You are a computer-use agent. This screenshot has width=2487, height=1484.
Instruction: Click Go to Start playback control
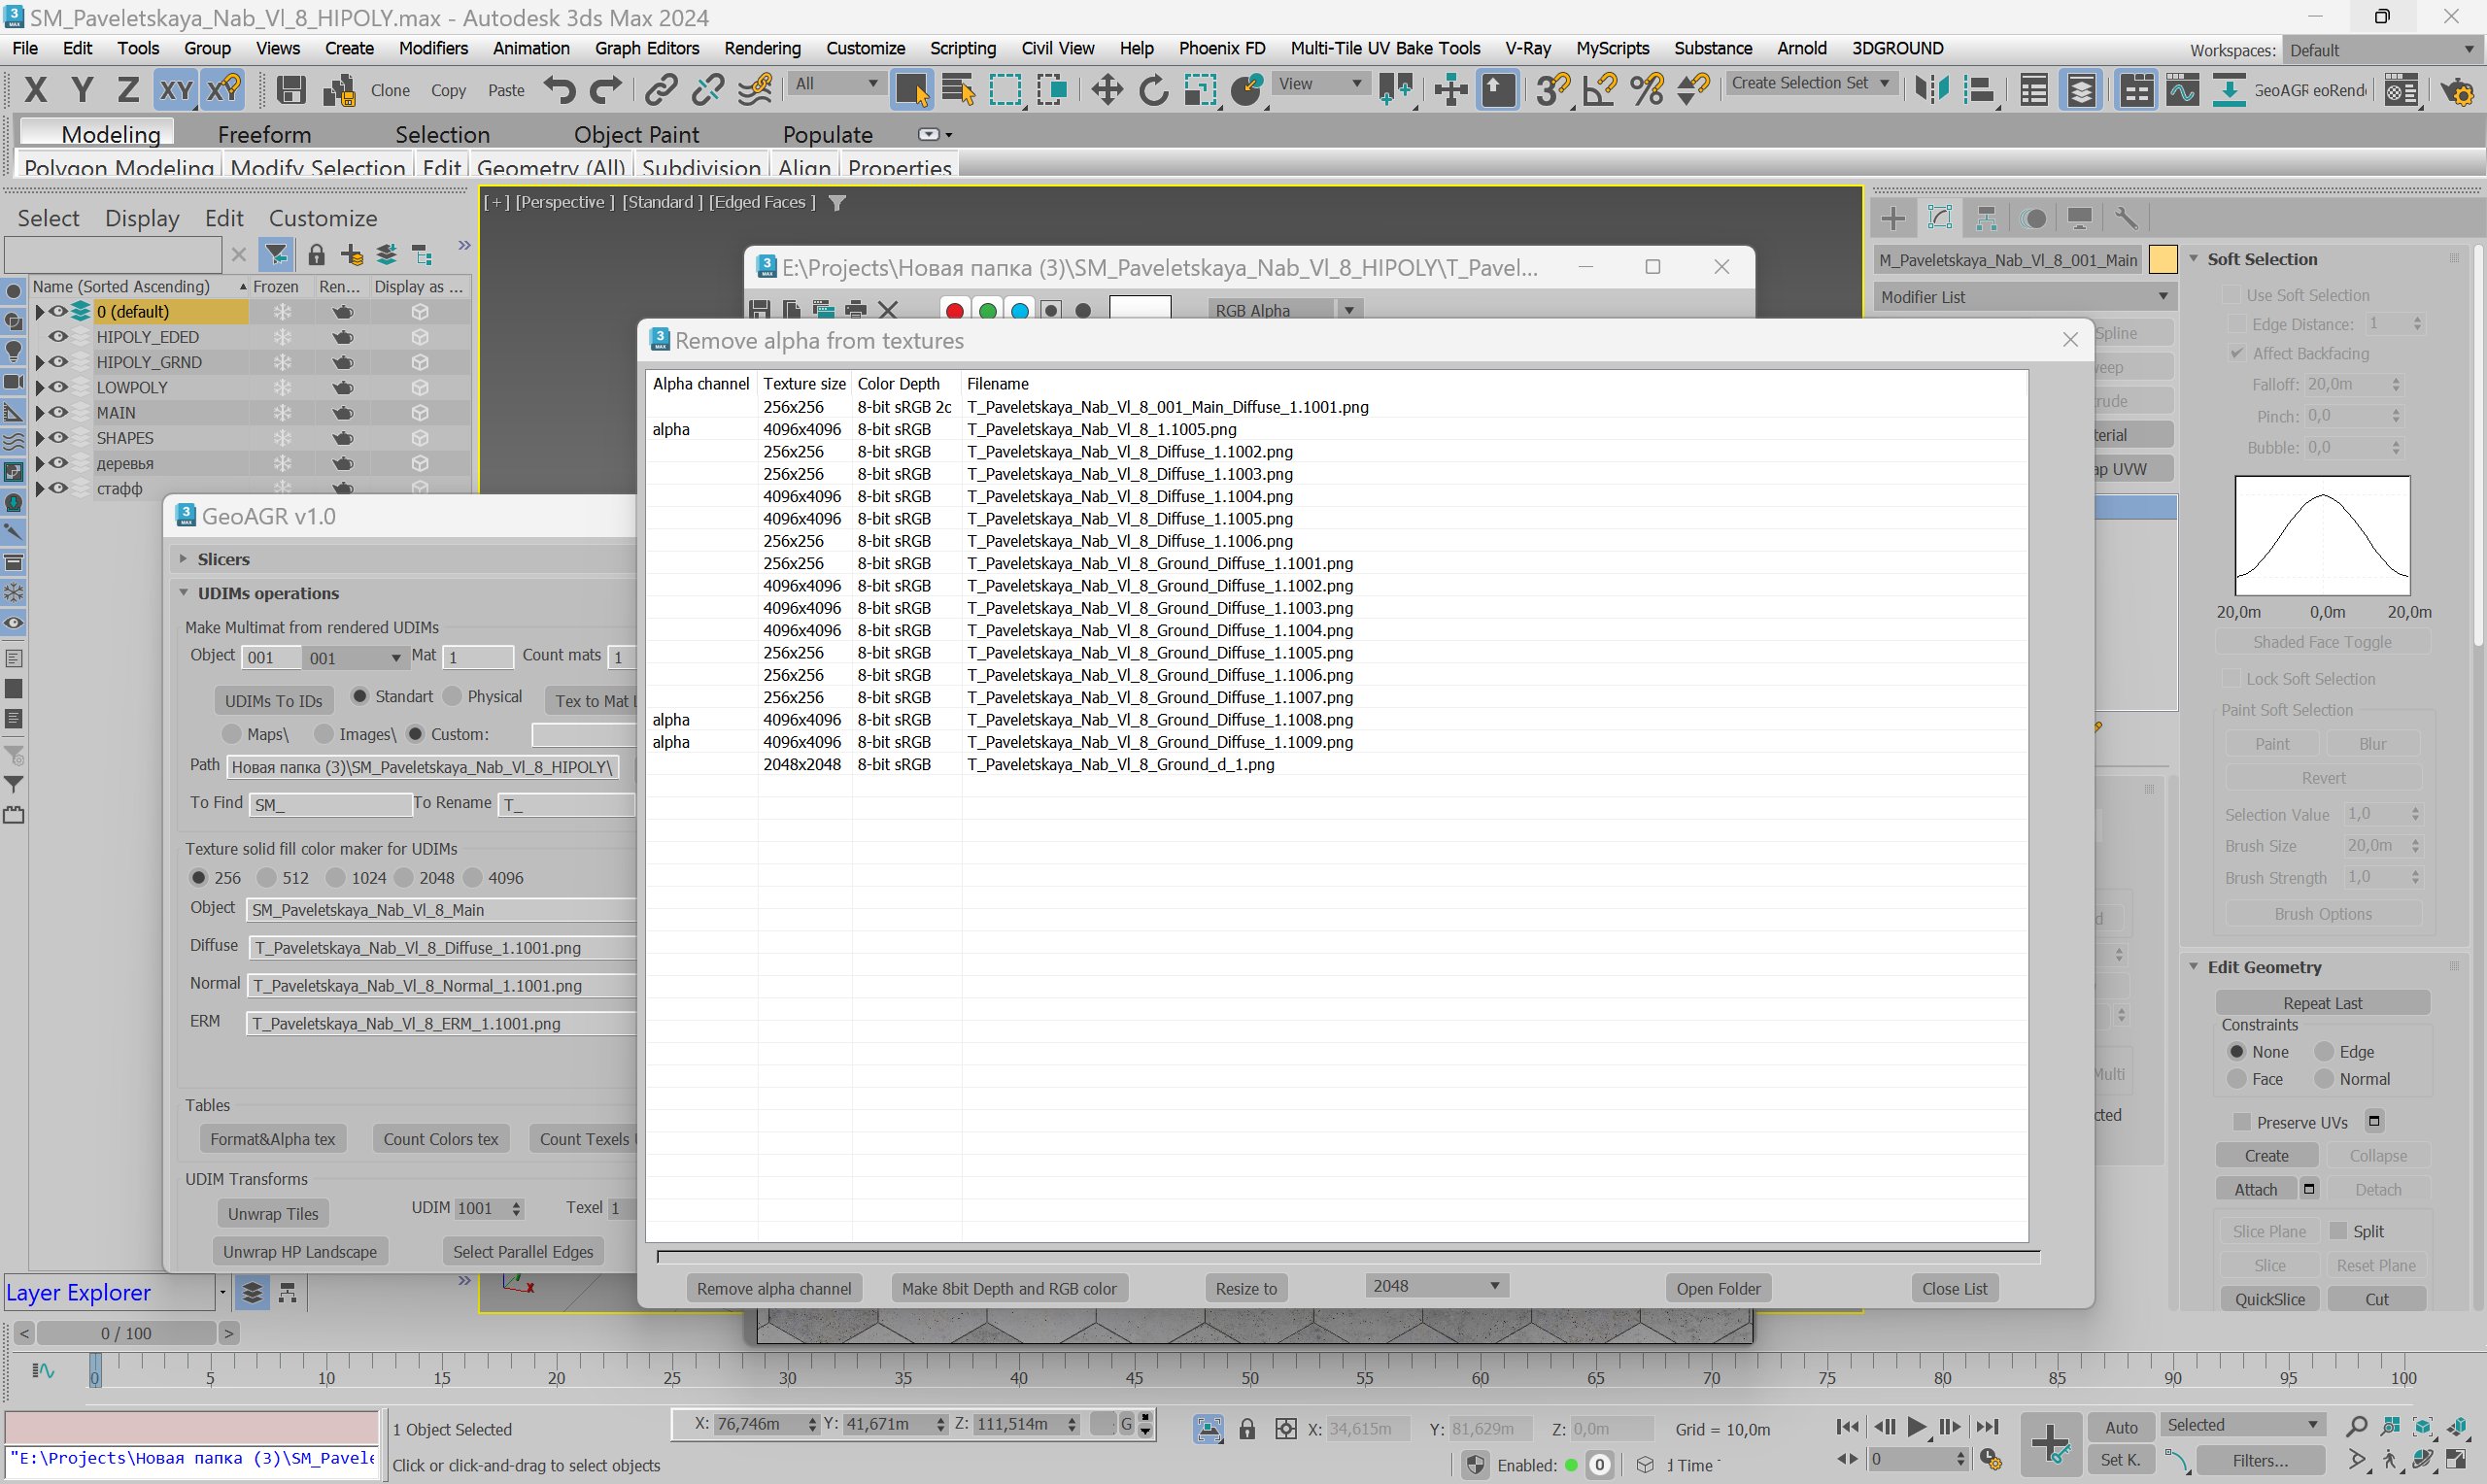(x=1848, y=1427)
